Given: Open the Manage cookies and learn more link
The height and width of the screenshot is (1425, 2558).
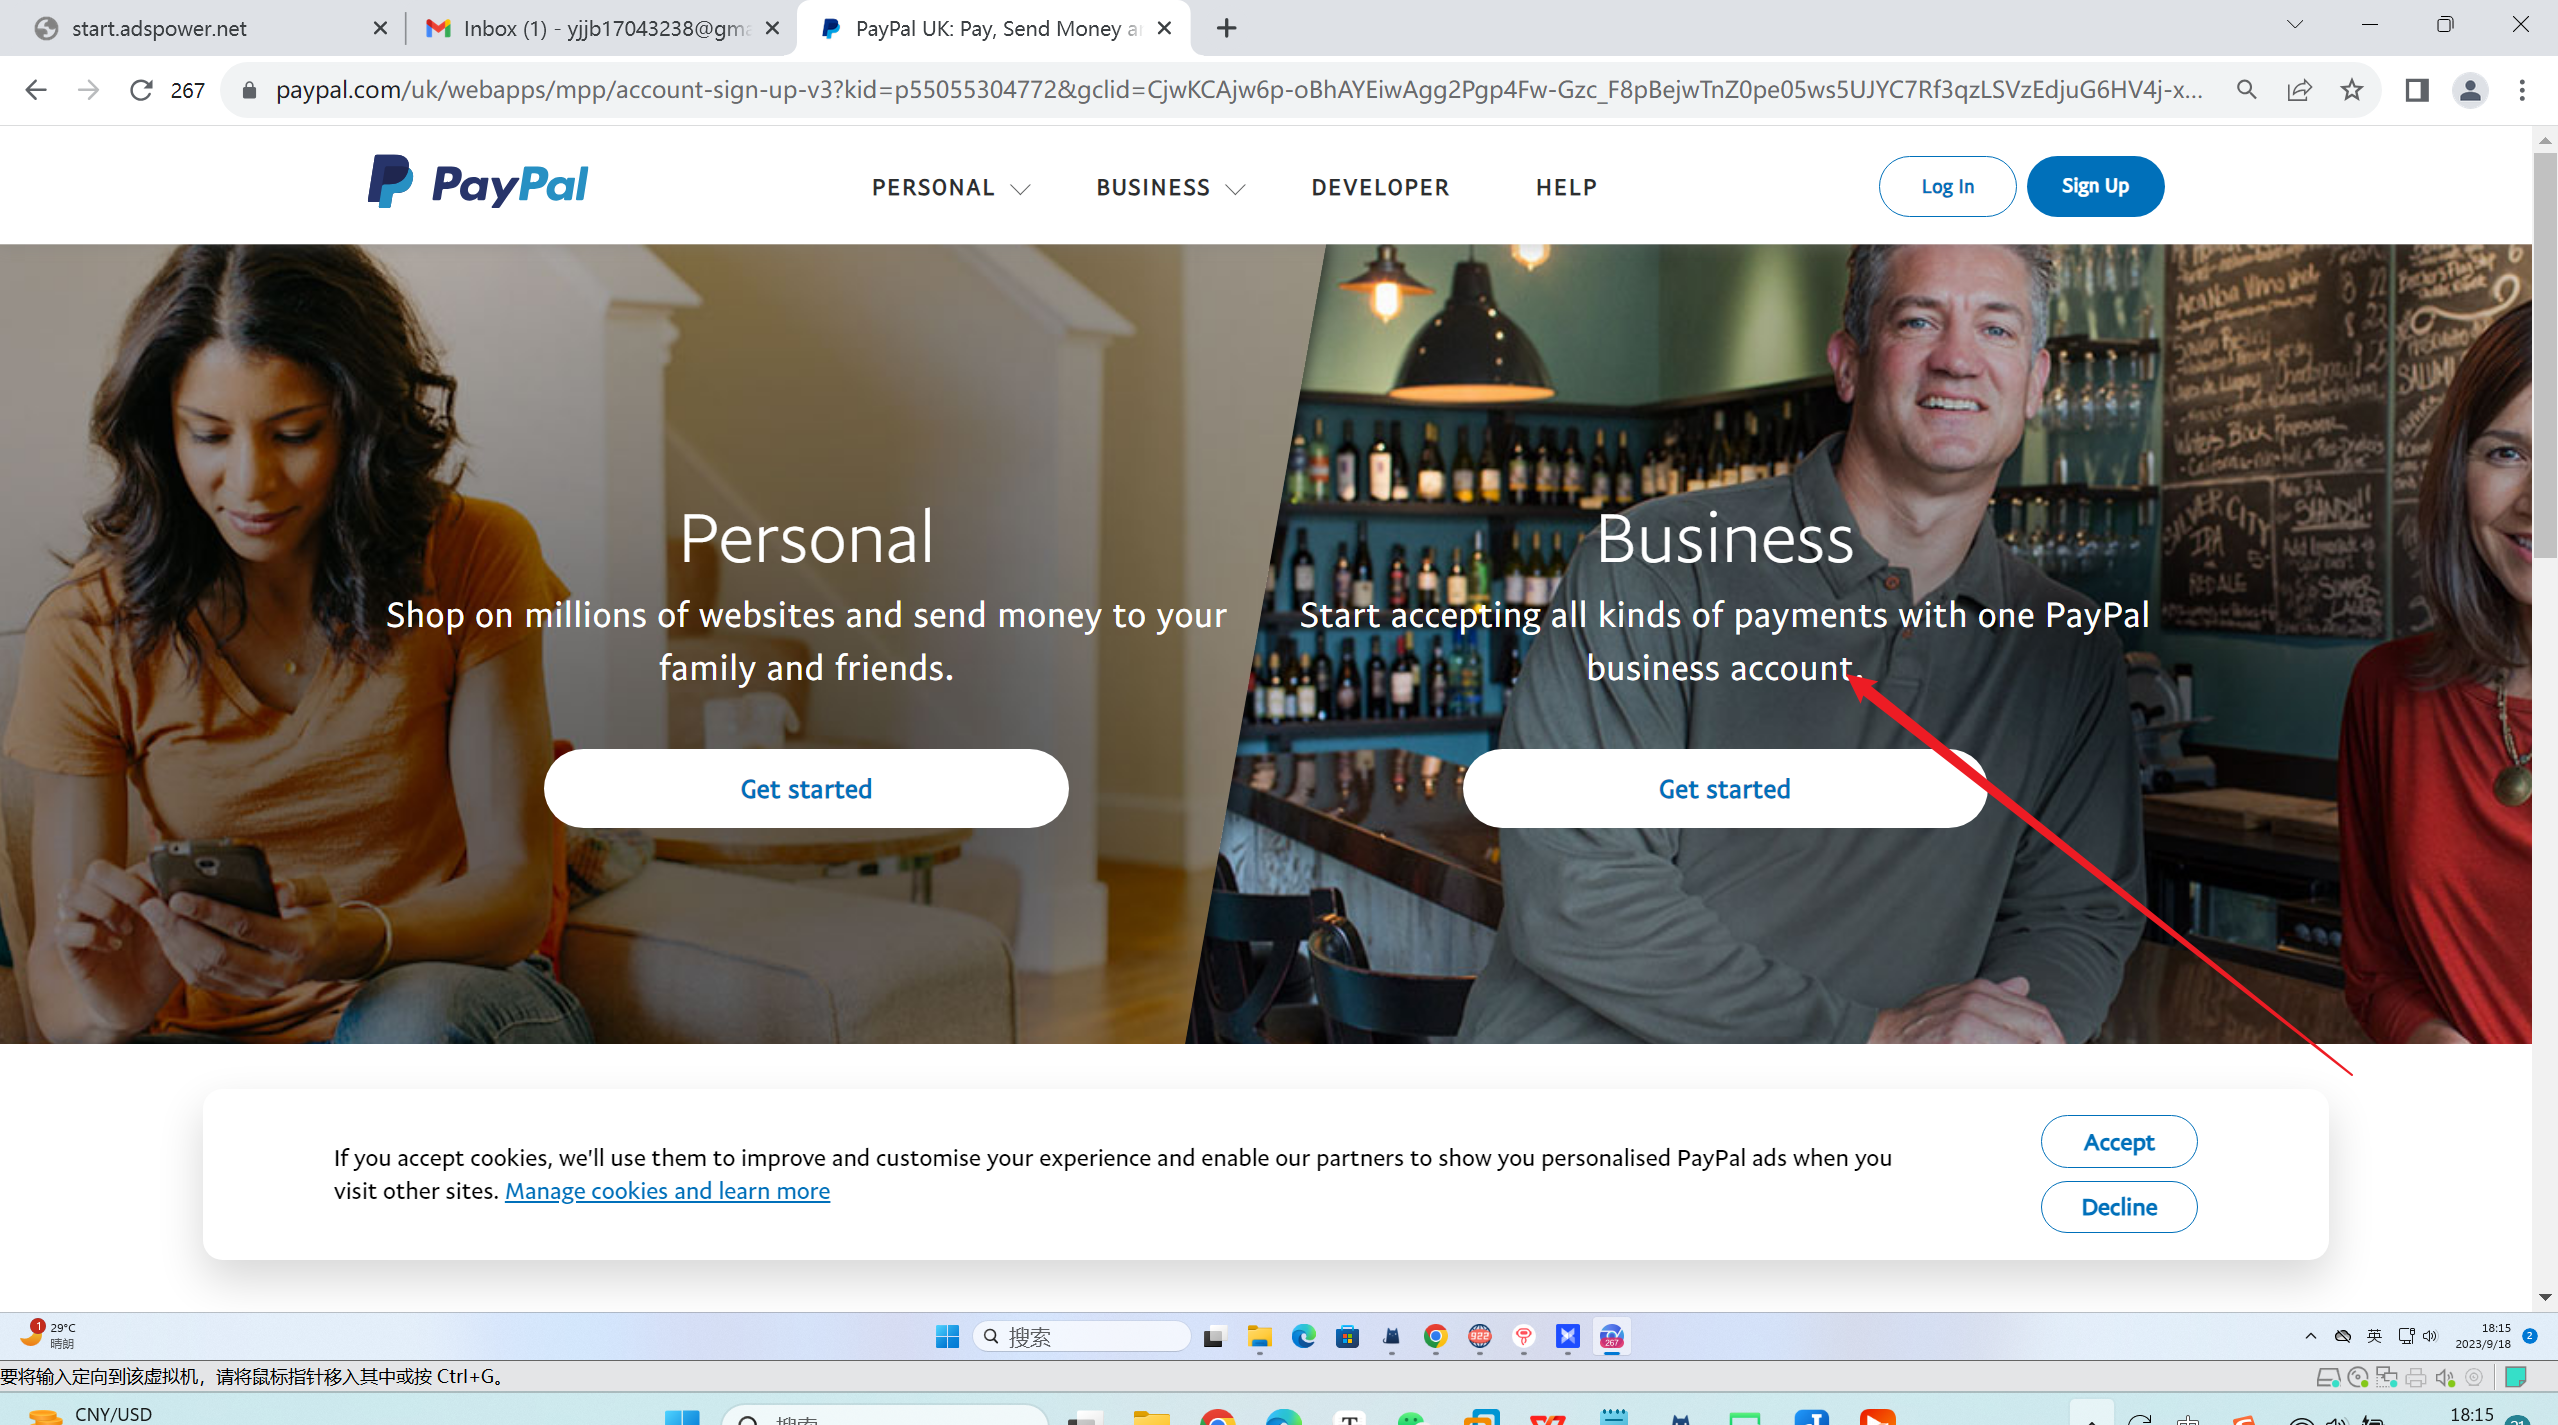Looking at the screenshot, I should tap(667, 1190).
